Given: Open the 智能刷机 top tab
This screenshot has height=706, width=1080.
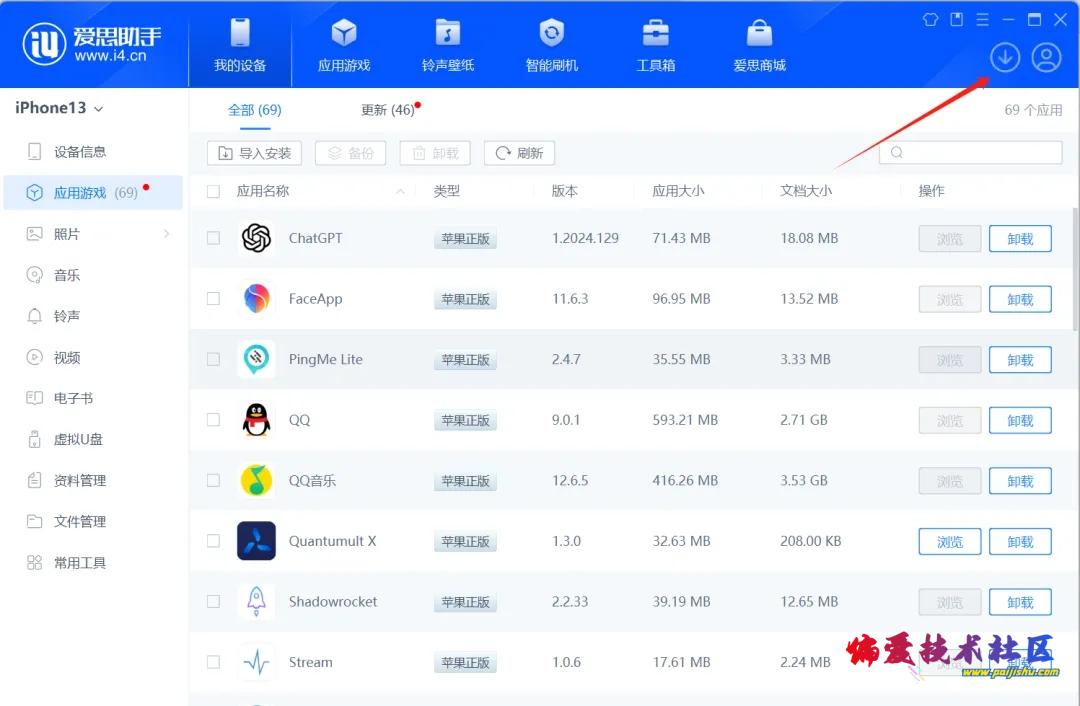Looking at the screenshot, I should click(552, 44).
